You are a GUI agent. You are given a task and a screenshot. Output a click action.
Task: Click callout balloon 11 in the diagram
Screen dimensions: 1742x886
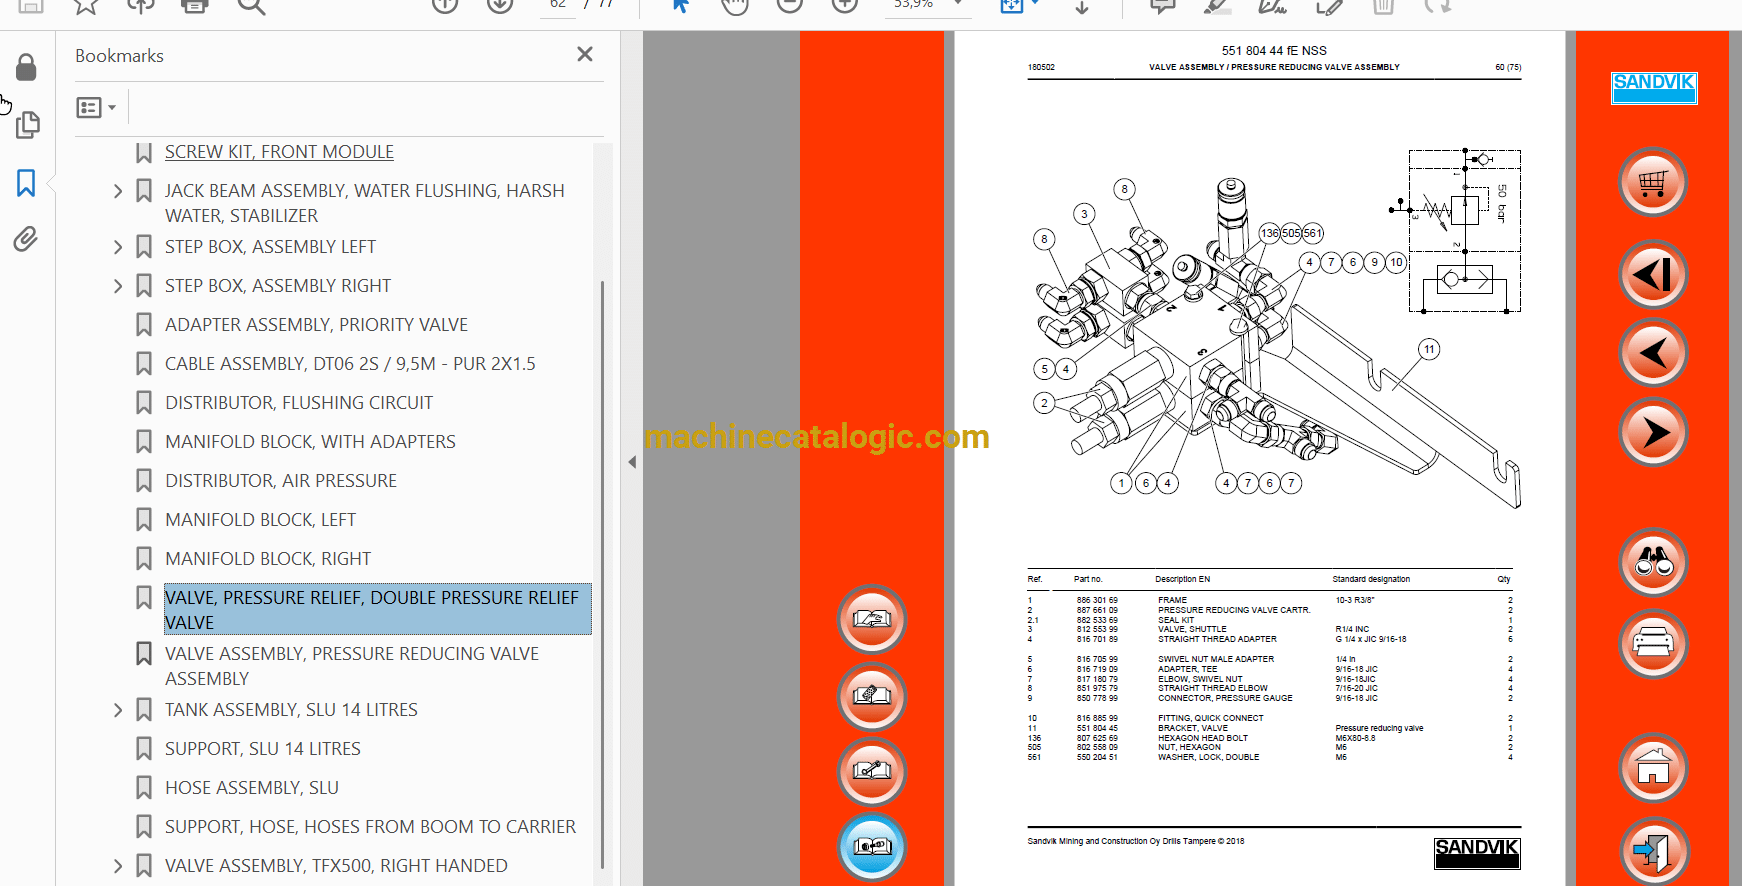coord(1429,349)
